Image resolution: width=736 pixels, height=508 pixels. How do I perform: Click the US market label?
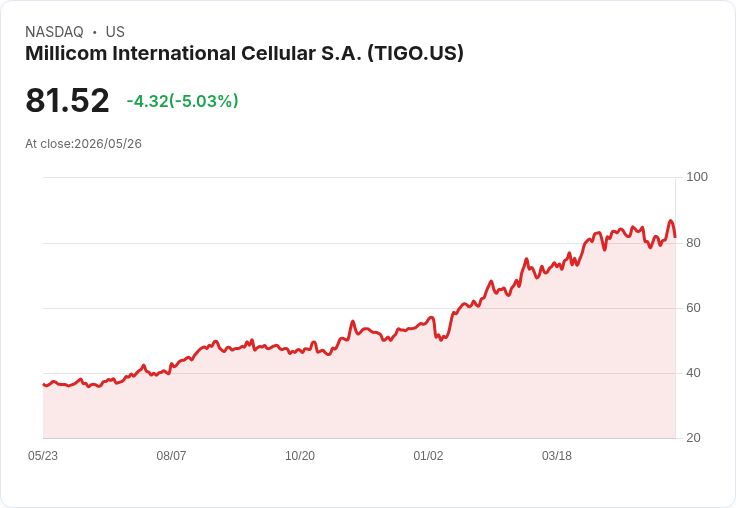pos(115,32)
